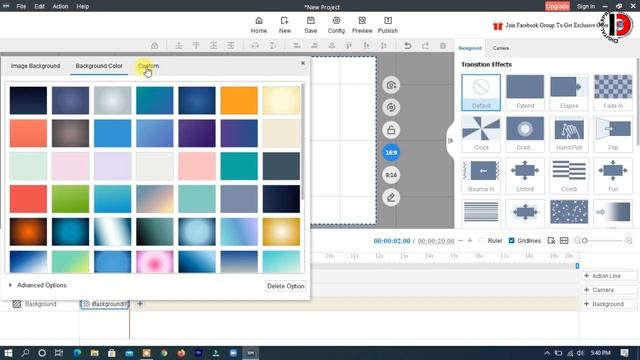Pick the solid teal background swatch

239,166
